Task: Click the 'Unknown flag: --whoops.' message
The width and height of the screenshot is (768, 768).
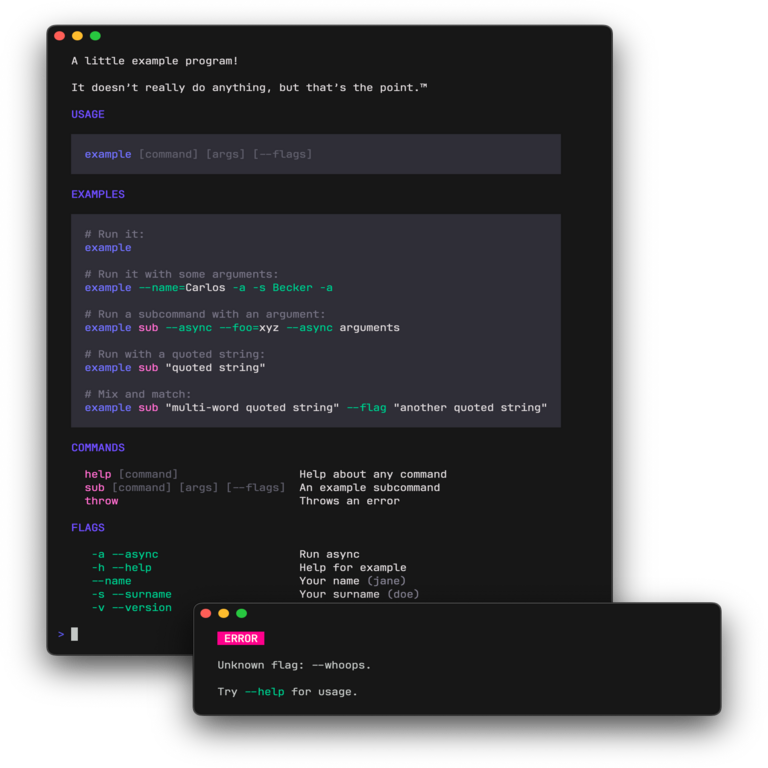Action: [294, 665]
